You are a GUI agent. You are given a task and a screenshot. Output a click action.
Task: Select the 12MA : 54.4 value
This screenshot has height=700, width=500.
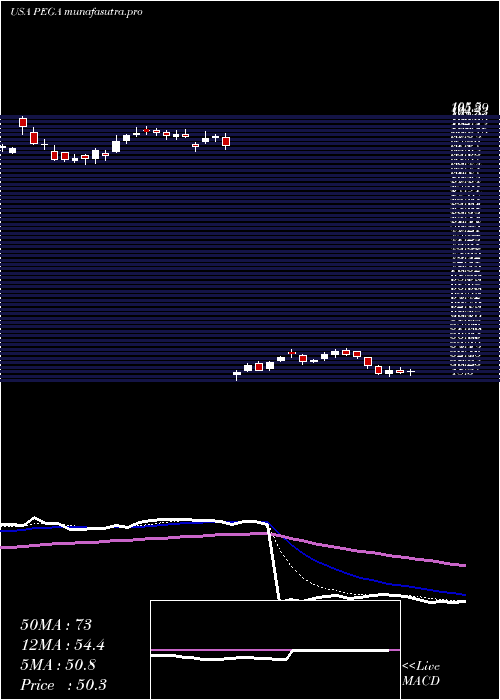(63, 645)
